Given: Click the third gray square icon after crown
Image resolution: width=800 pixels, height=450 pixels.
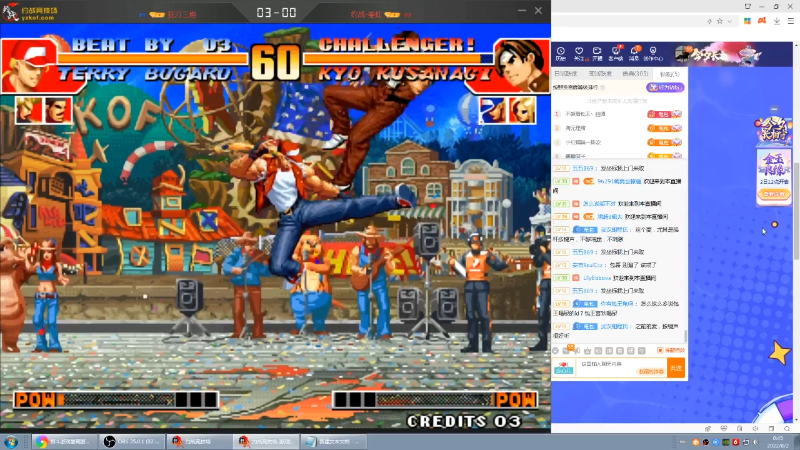Looking at the screenshot, I should click(620, 351).
